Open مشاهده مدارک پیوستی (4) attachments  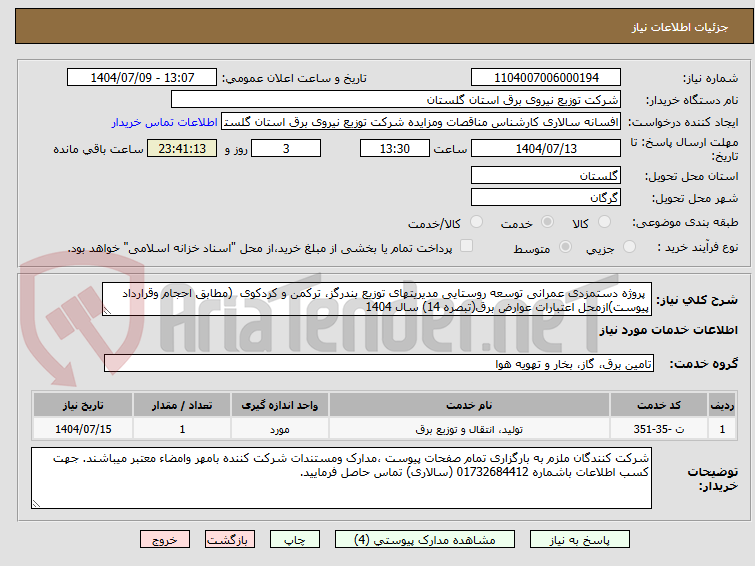[x=425, y=540]
